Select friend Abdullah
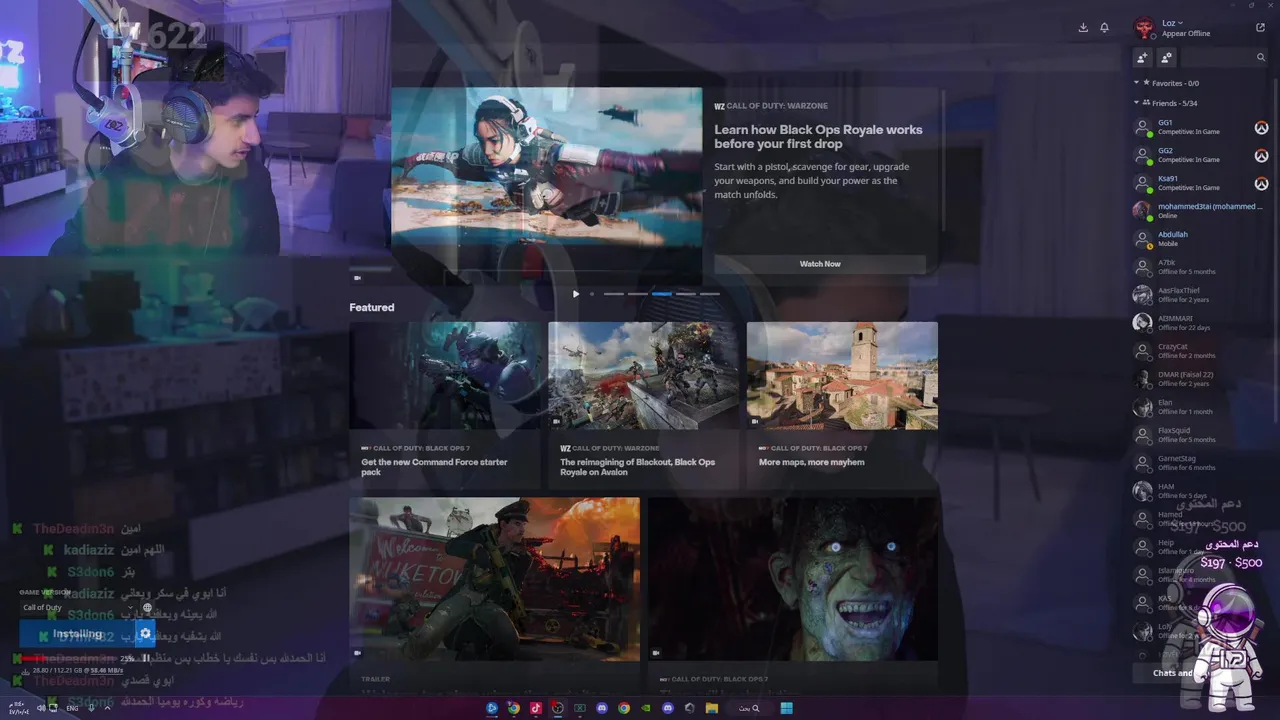The width and height of the screenshot is (1280, 720). point(1200,239)
